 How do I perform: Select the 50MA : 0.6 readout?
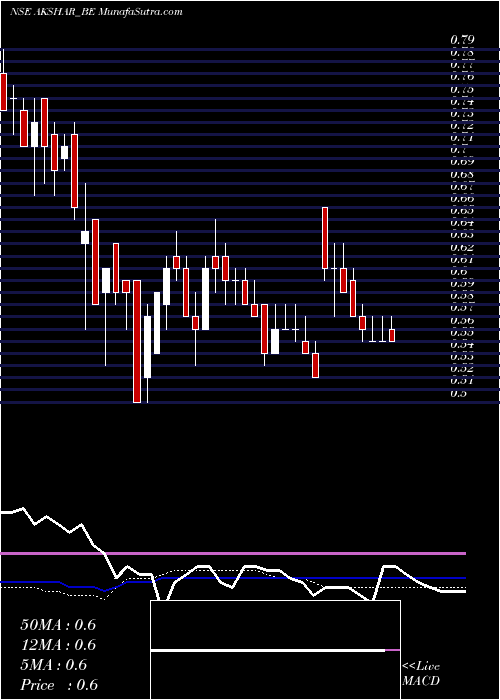(x=58, y=625)
